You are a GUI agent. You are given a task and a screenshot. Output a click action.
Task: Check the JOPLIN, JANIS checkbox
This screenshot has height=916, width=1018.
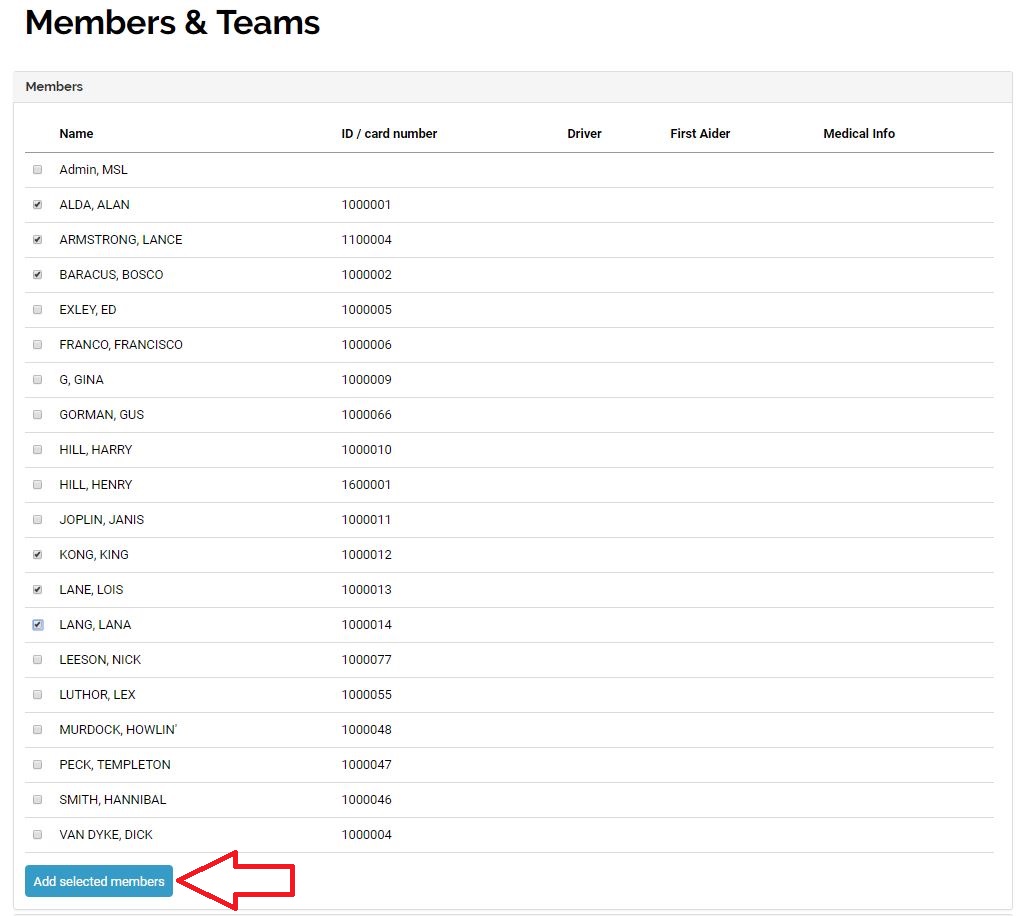pos(38,520)
